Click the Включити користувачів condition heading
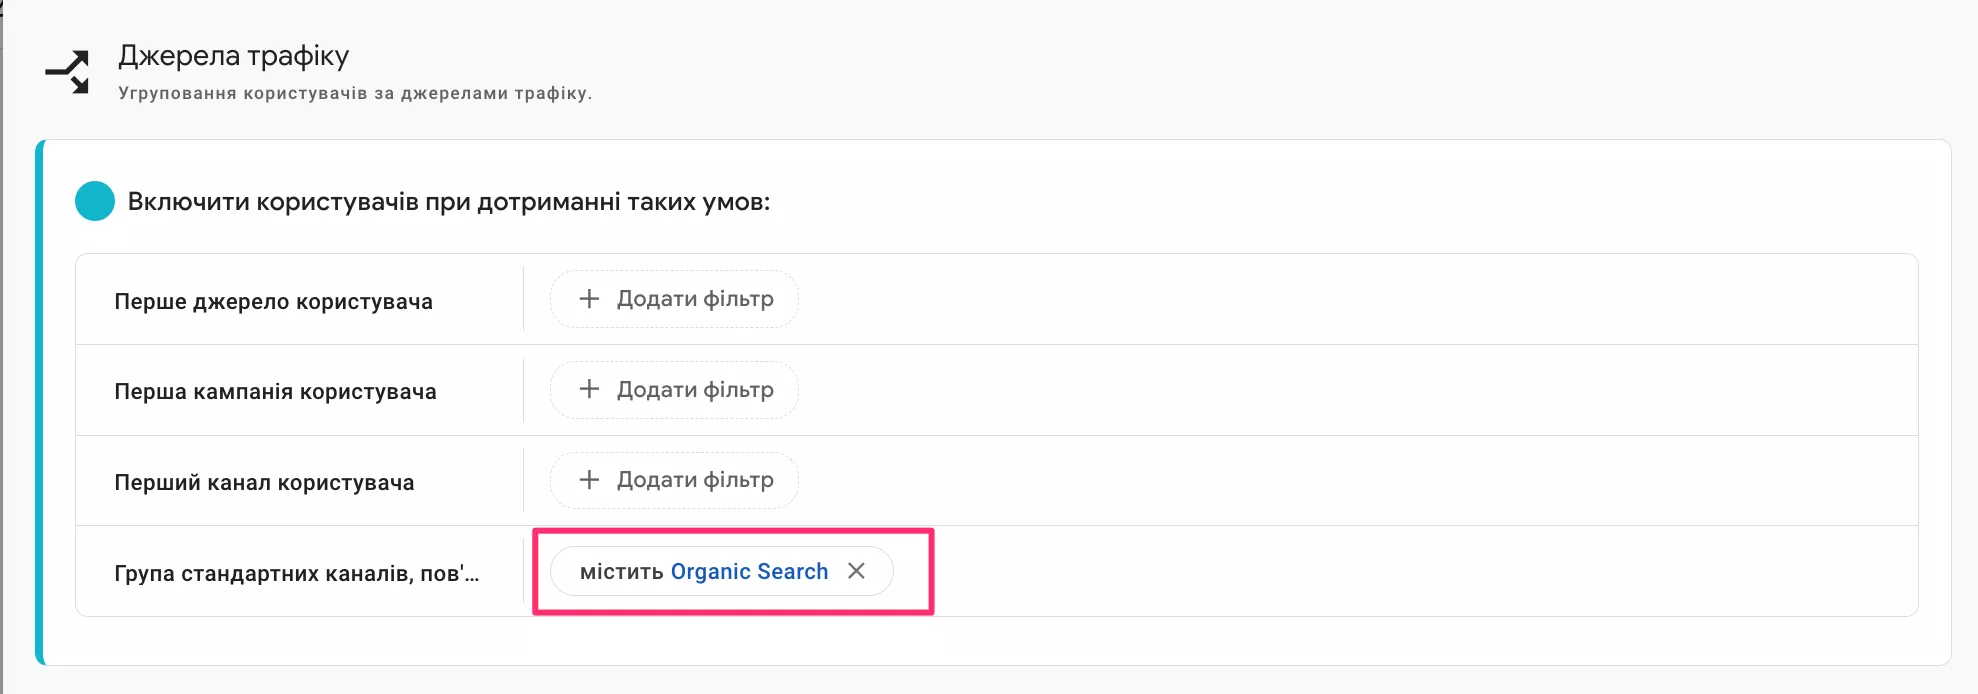The height and width of the screenshot is (694, 1978). tap(448, 202)
